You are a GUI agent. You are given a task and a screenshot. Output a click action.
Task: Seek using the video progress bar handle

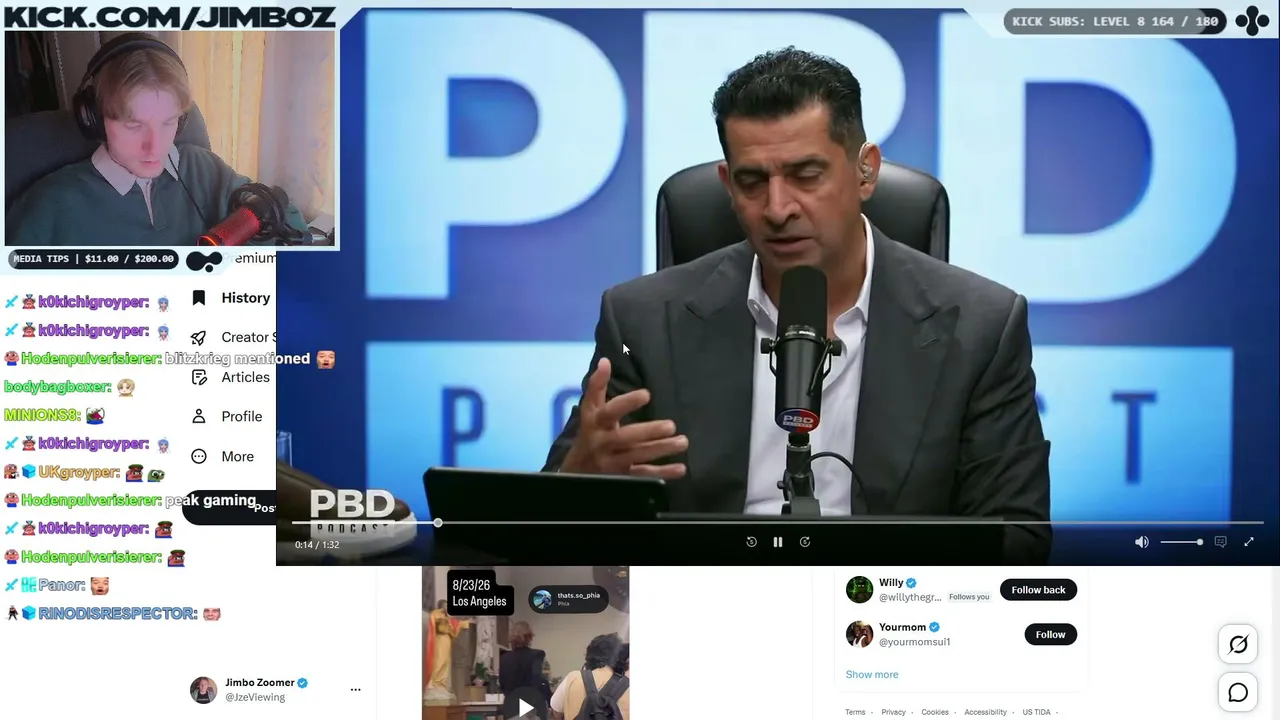438,523
